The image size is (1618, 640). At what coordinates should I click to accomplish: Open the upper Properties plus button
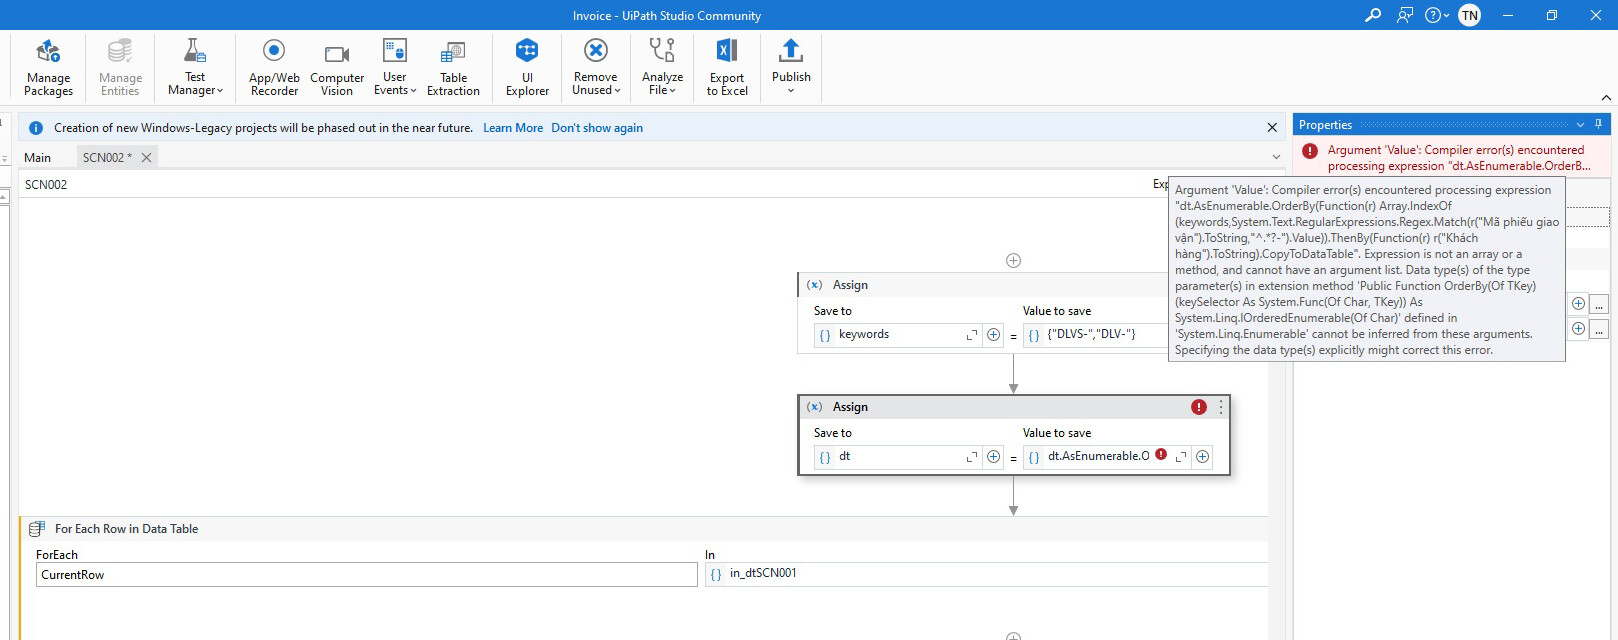click(1578, 303)
